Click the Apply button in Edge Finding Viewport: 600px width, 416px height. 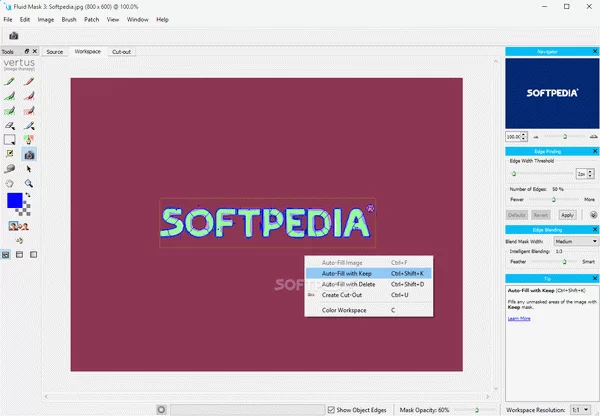pos(567,214)
